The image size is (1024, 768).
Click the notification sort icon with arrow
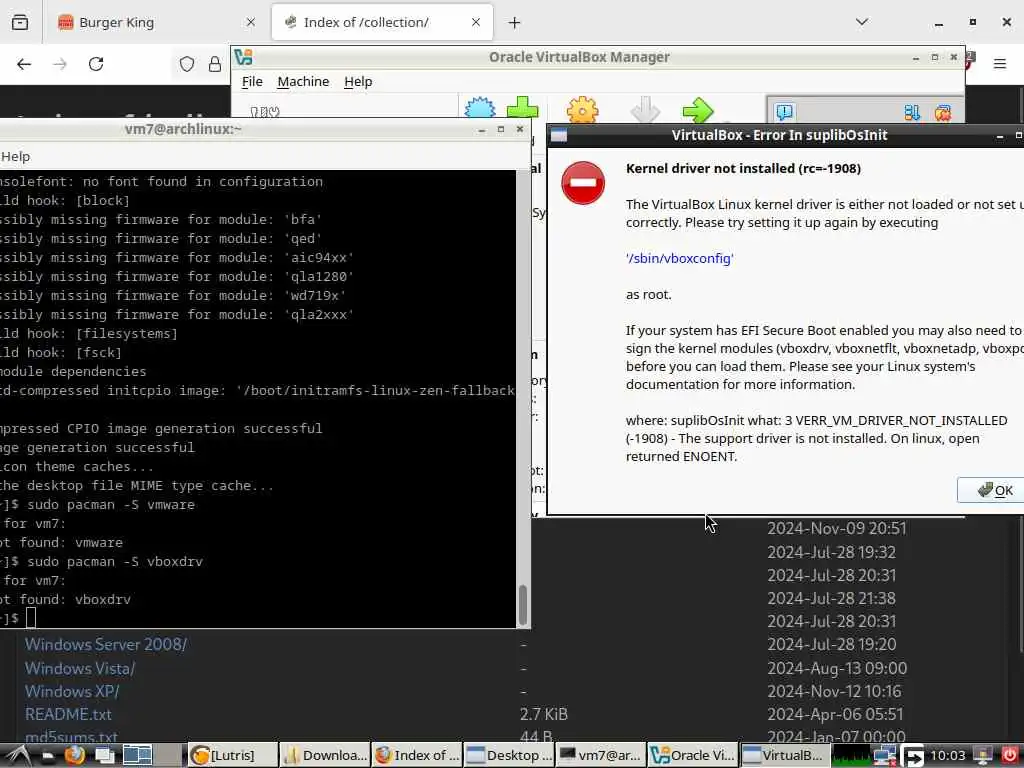(912, 112)
